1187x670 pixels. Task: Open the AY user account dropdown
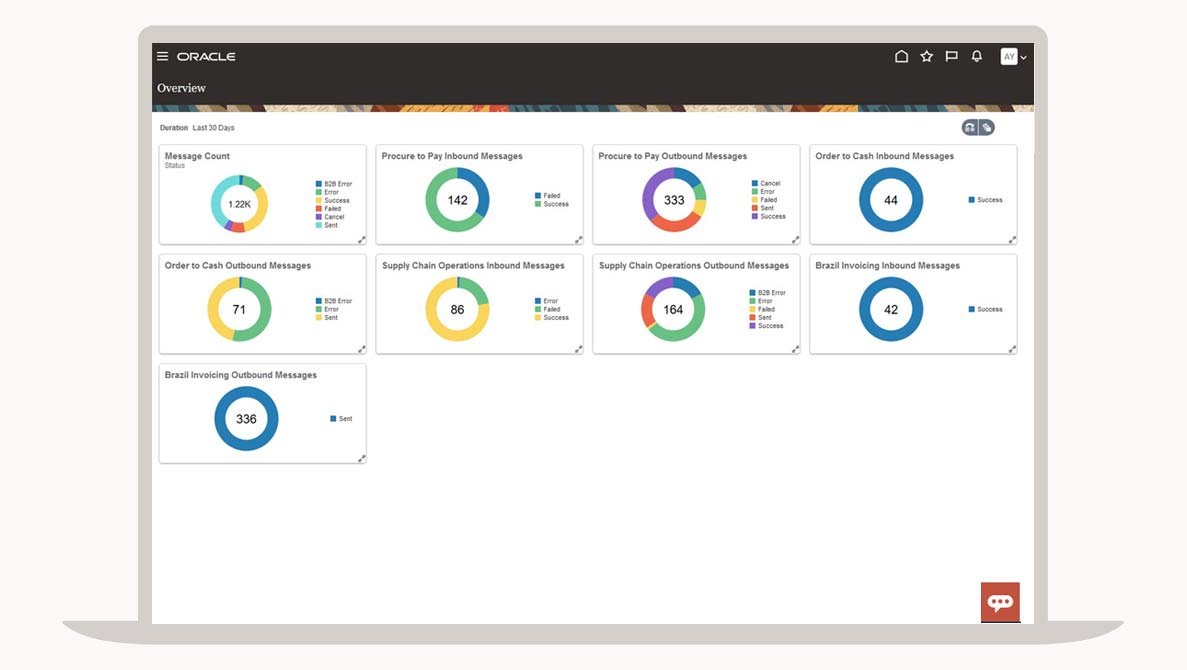[1013, 57]
